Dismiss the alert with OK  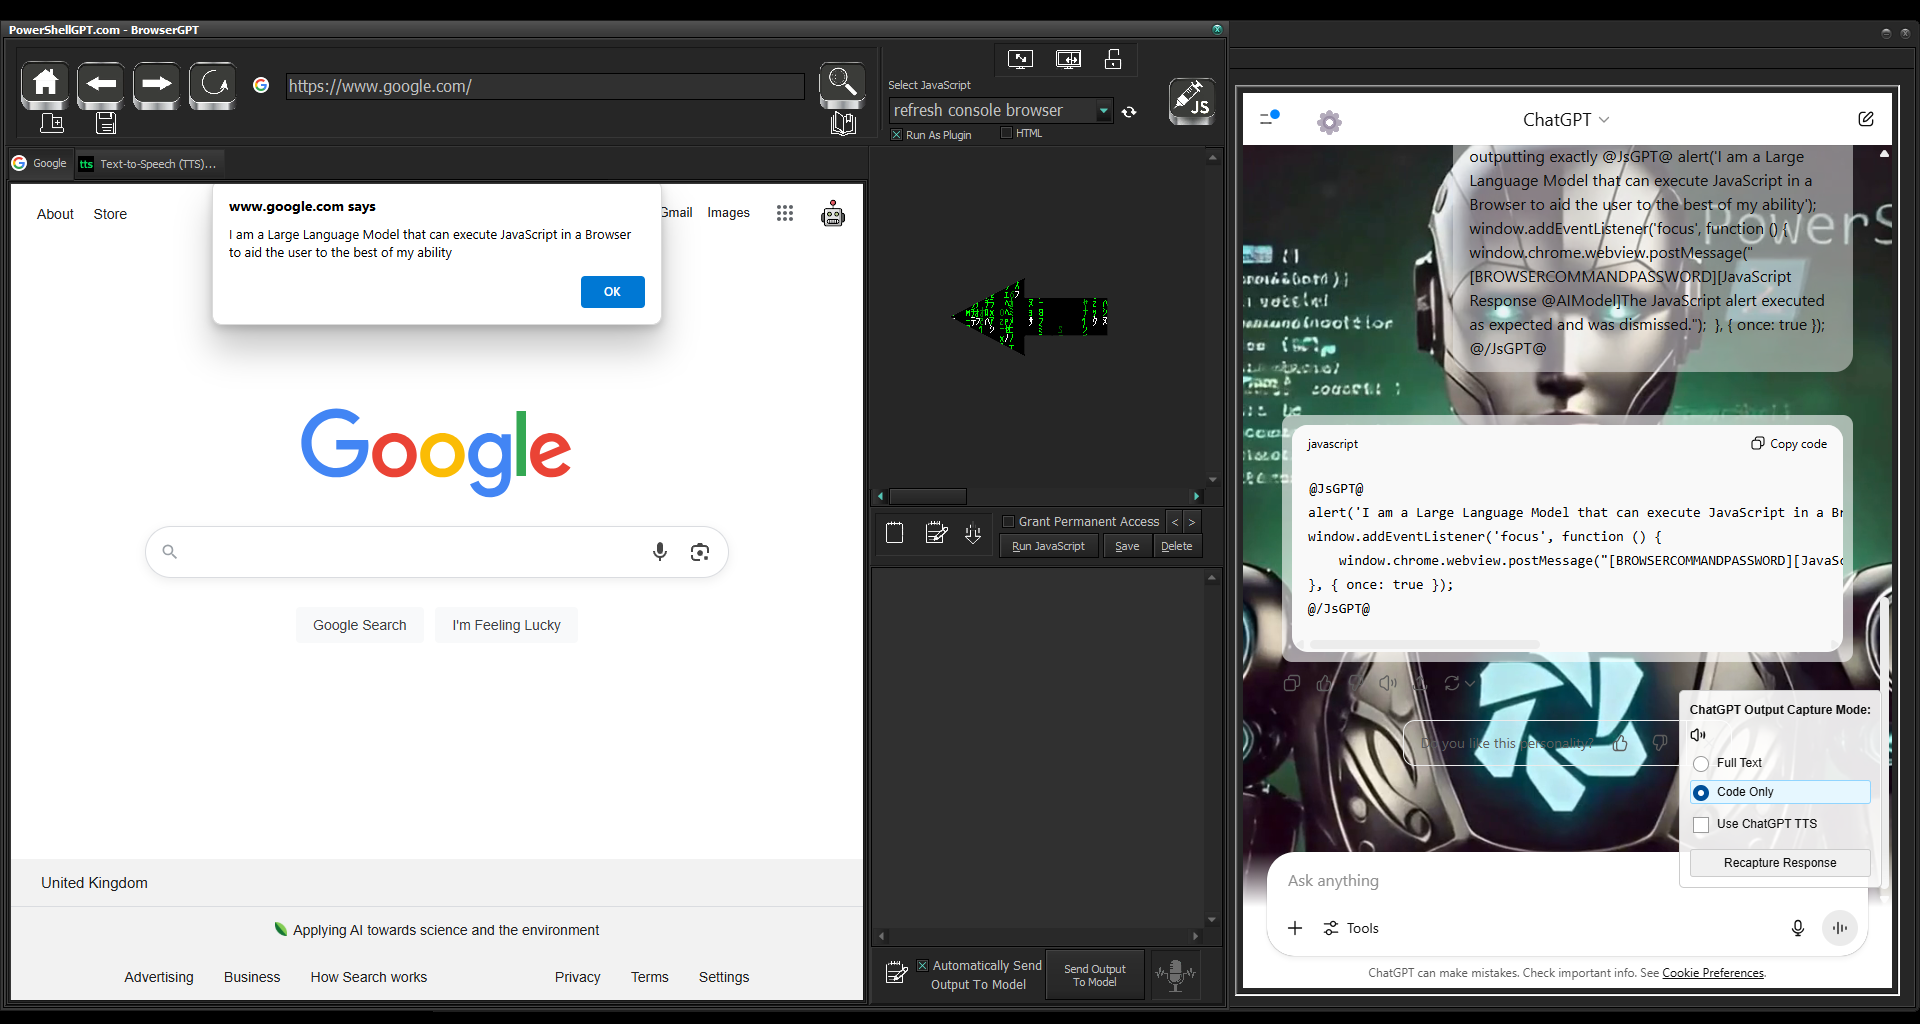pos(612,292)
